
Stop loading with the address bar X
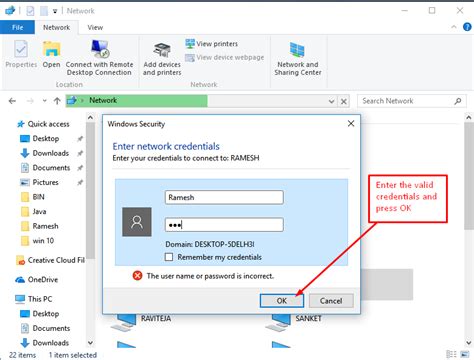(x=344, y=101)
